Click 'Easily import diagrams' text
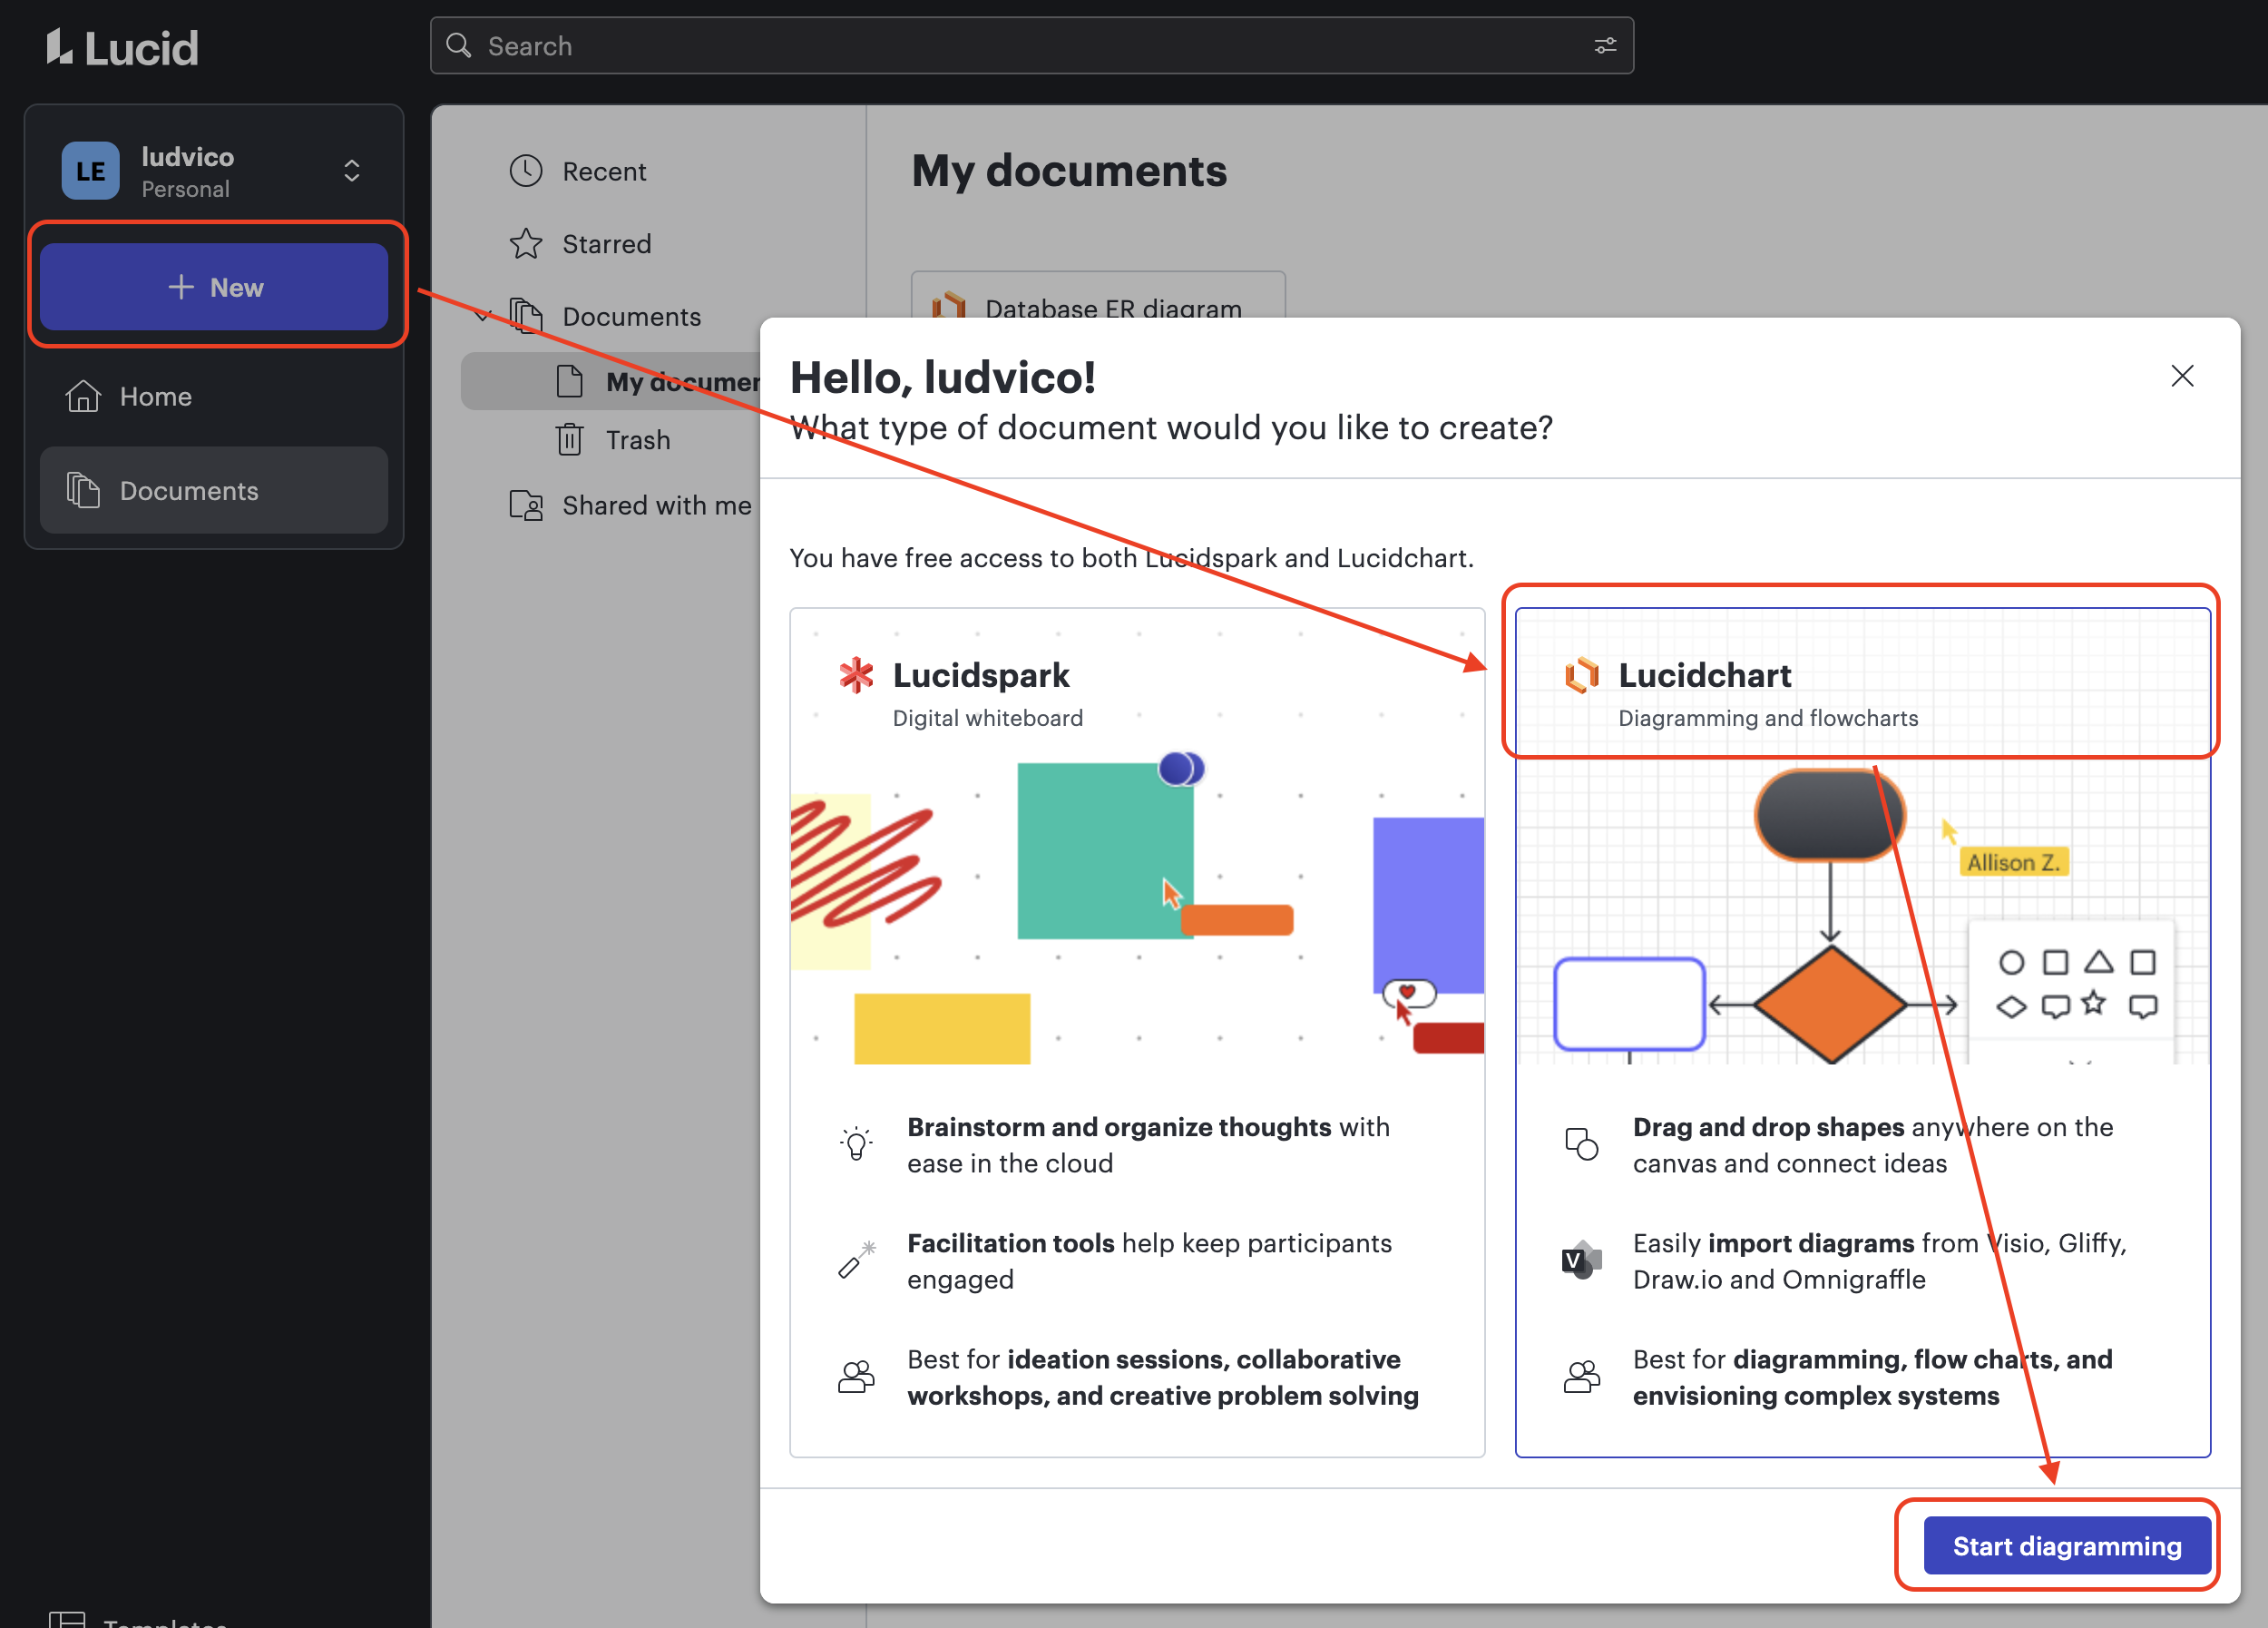 point(1773,1243)
